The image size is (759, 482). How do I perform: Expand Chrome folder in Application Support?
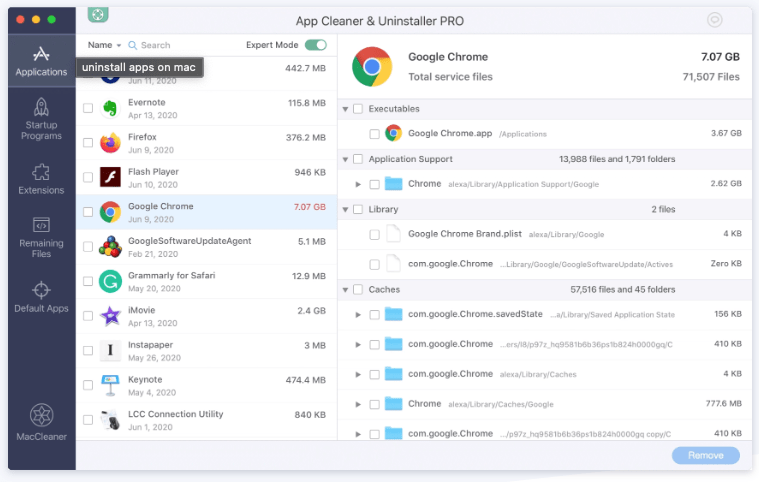[358, 184]
